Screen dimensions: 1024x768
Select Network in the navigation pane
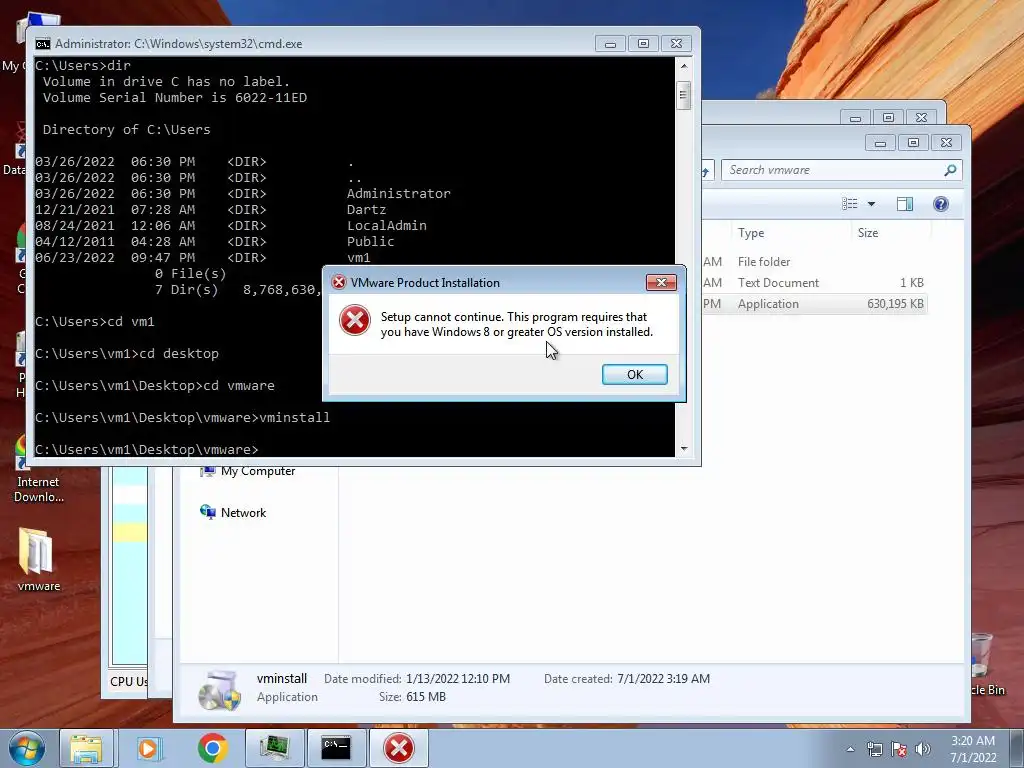click(233, 513)
